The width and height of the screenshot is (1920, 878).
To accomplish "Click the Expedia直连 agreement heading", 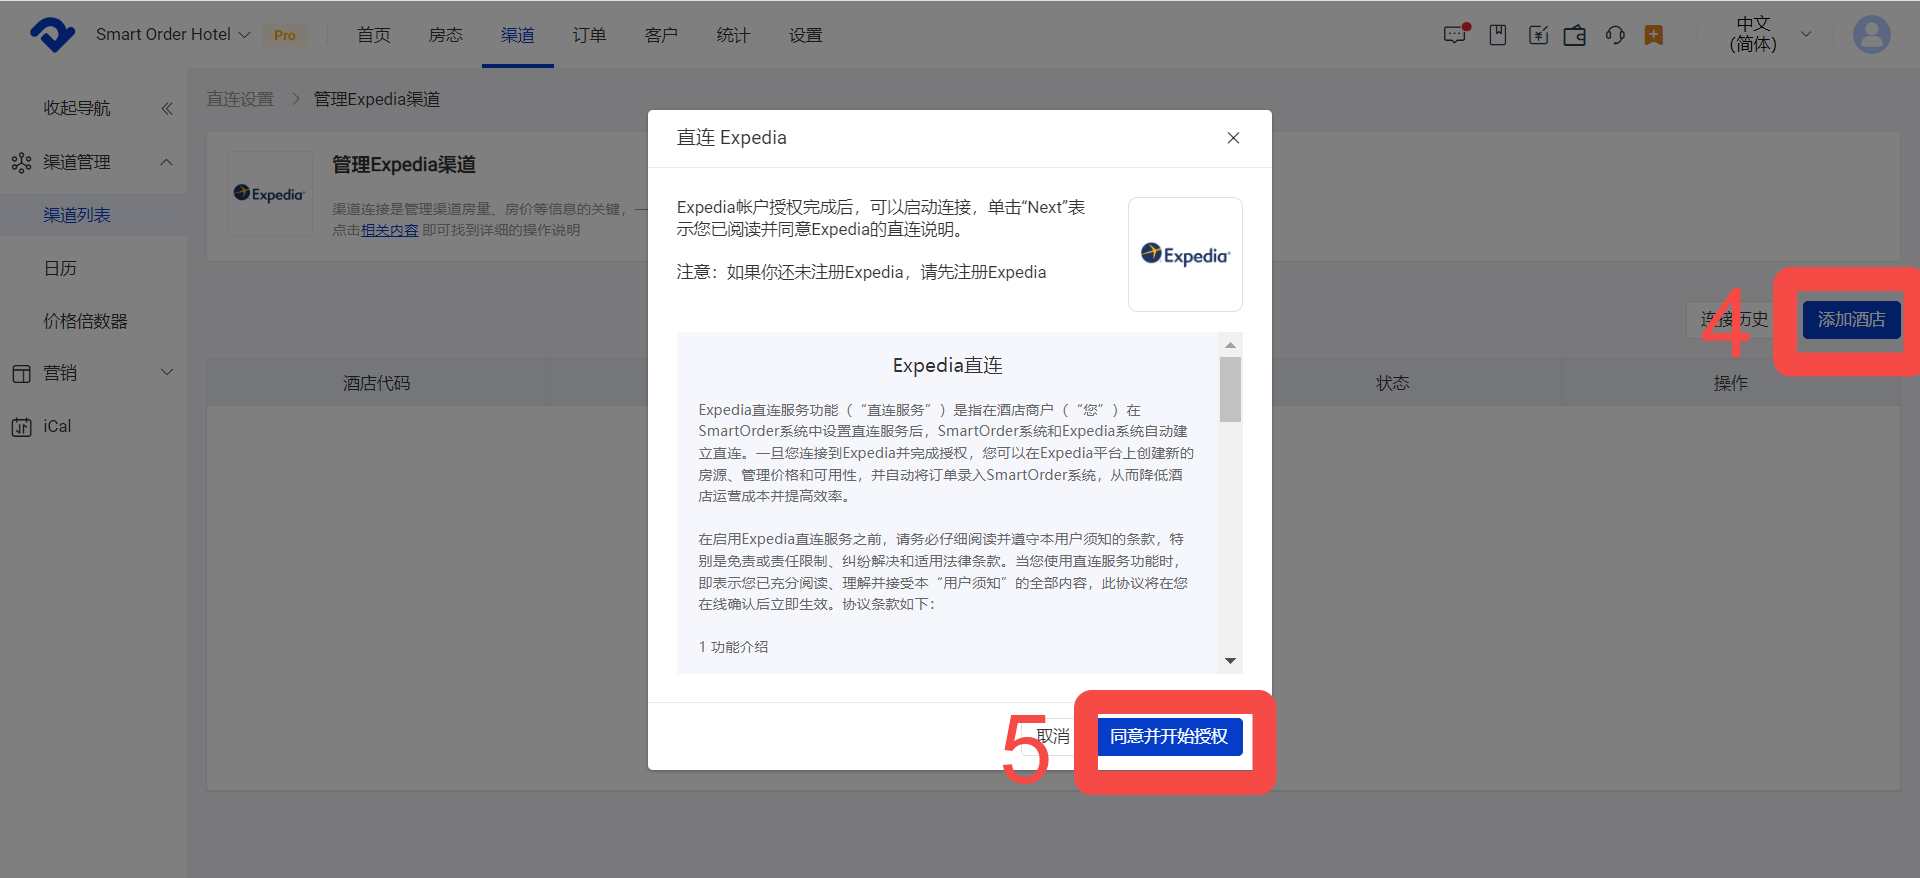I will coord(947,366).
